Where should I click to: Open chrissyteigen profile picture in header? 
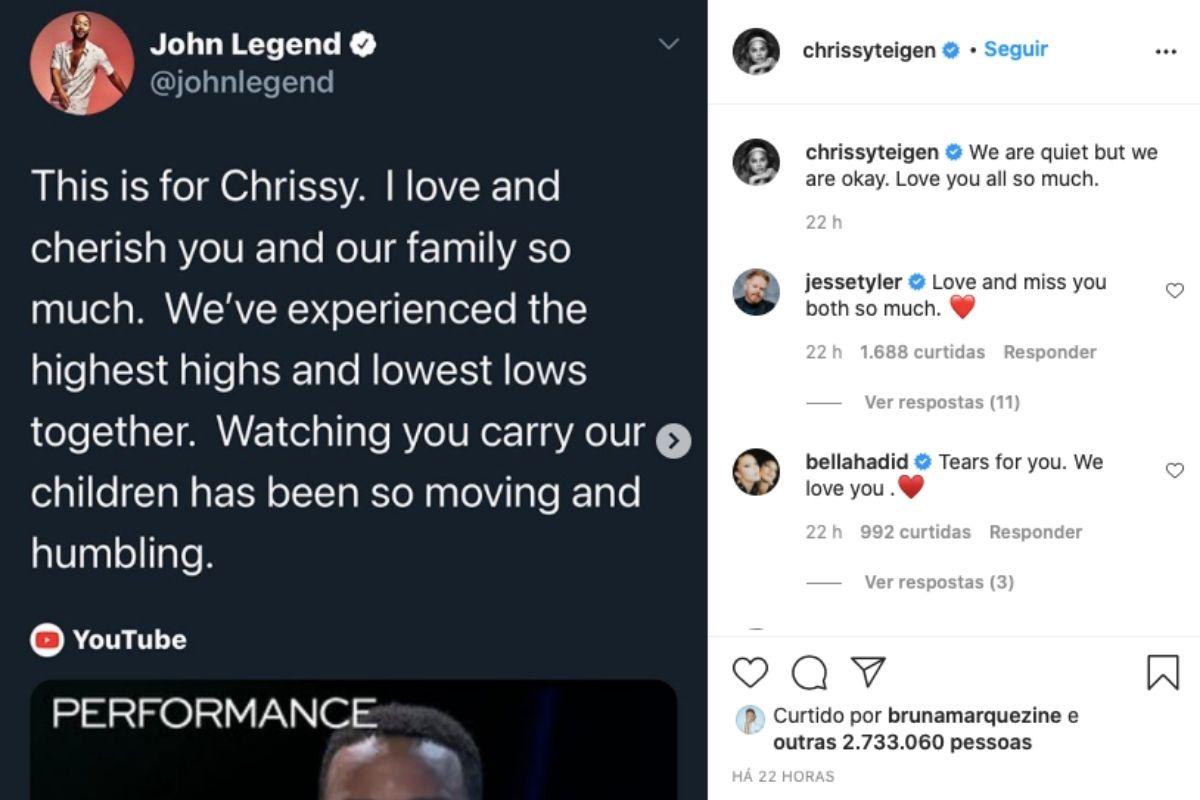pos(756,51)
